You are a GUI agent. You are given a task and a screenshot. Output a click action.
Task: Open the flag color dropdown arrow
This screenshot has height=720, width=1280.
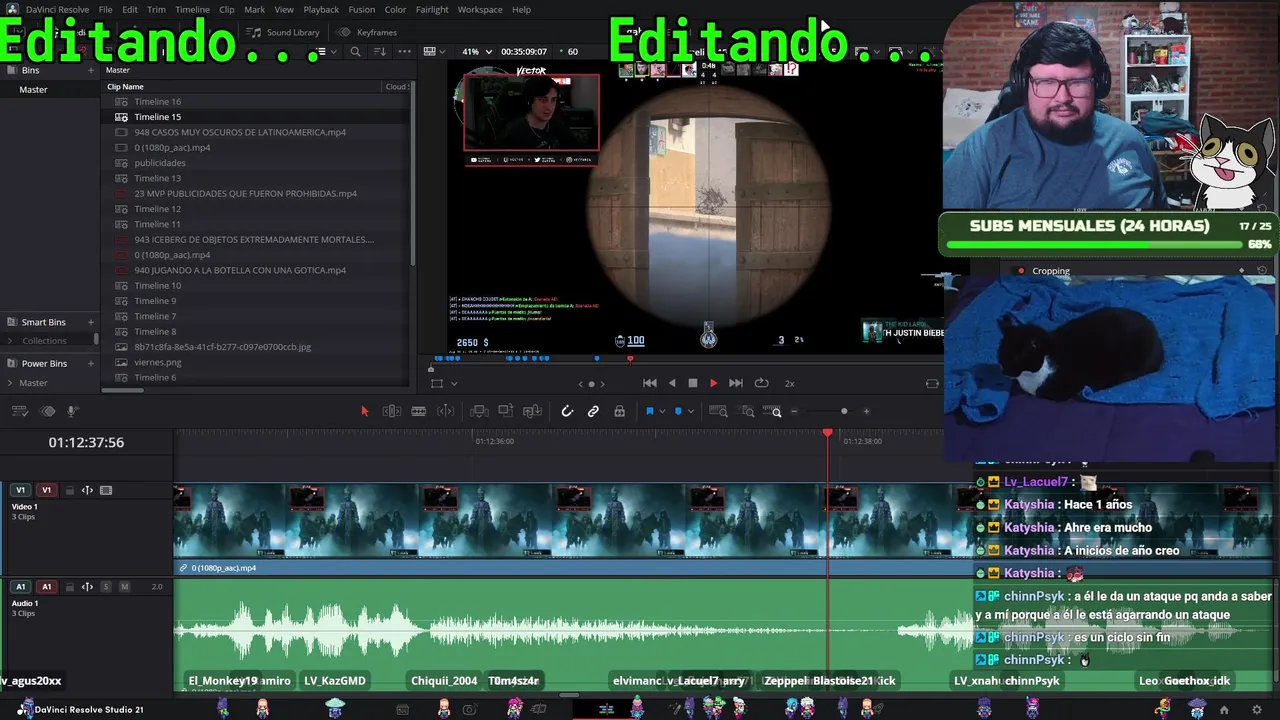(661, 412)
